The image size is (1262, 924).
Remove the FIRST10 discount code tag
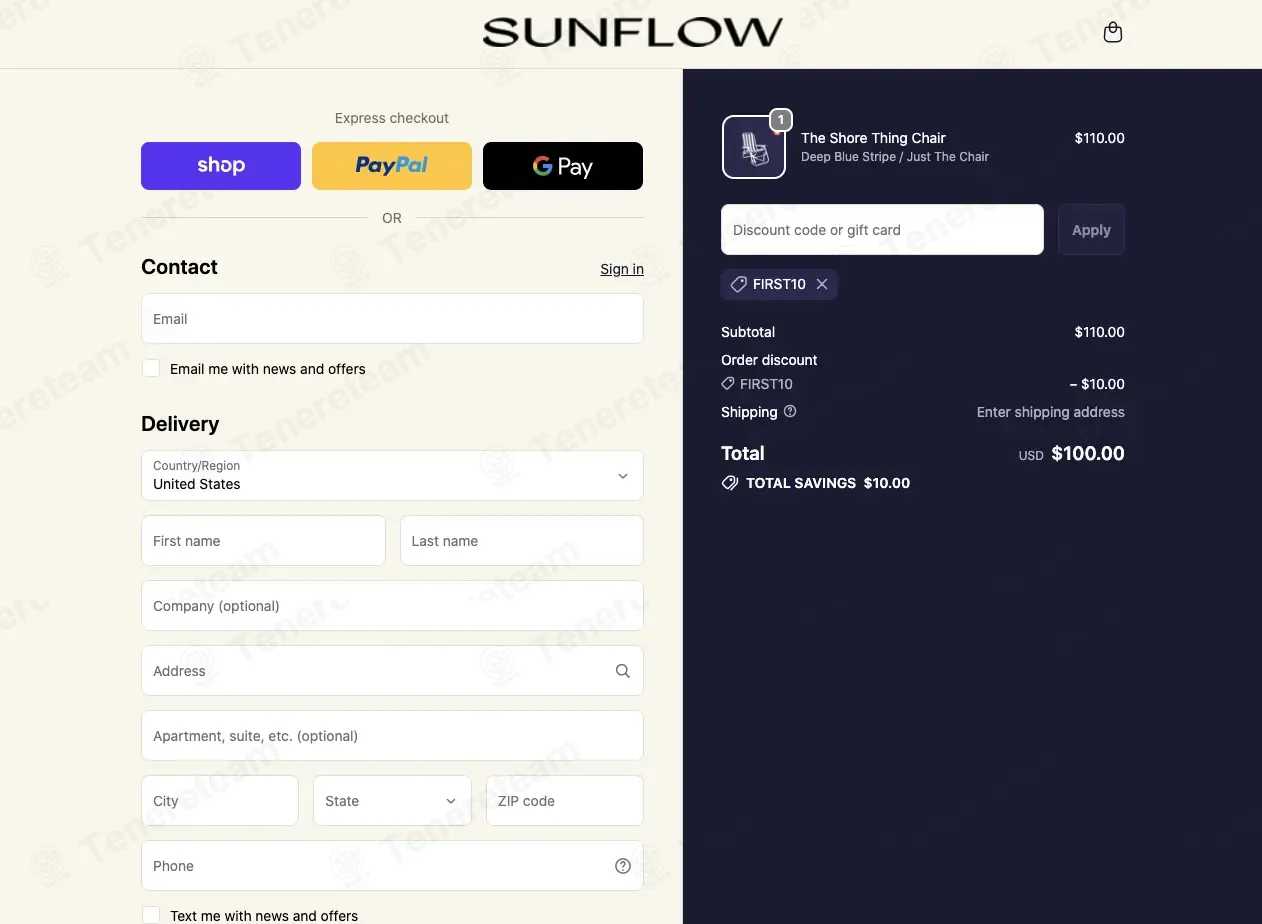(x=822, y=284)
